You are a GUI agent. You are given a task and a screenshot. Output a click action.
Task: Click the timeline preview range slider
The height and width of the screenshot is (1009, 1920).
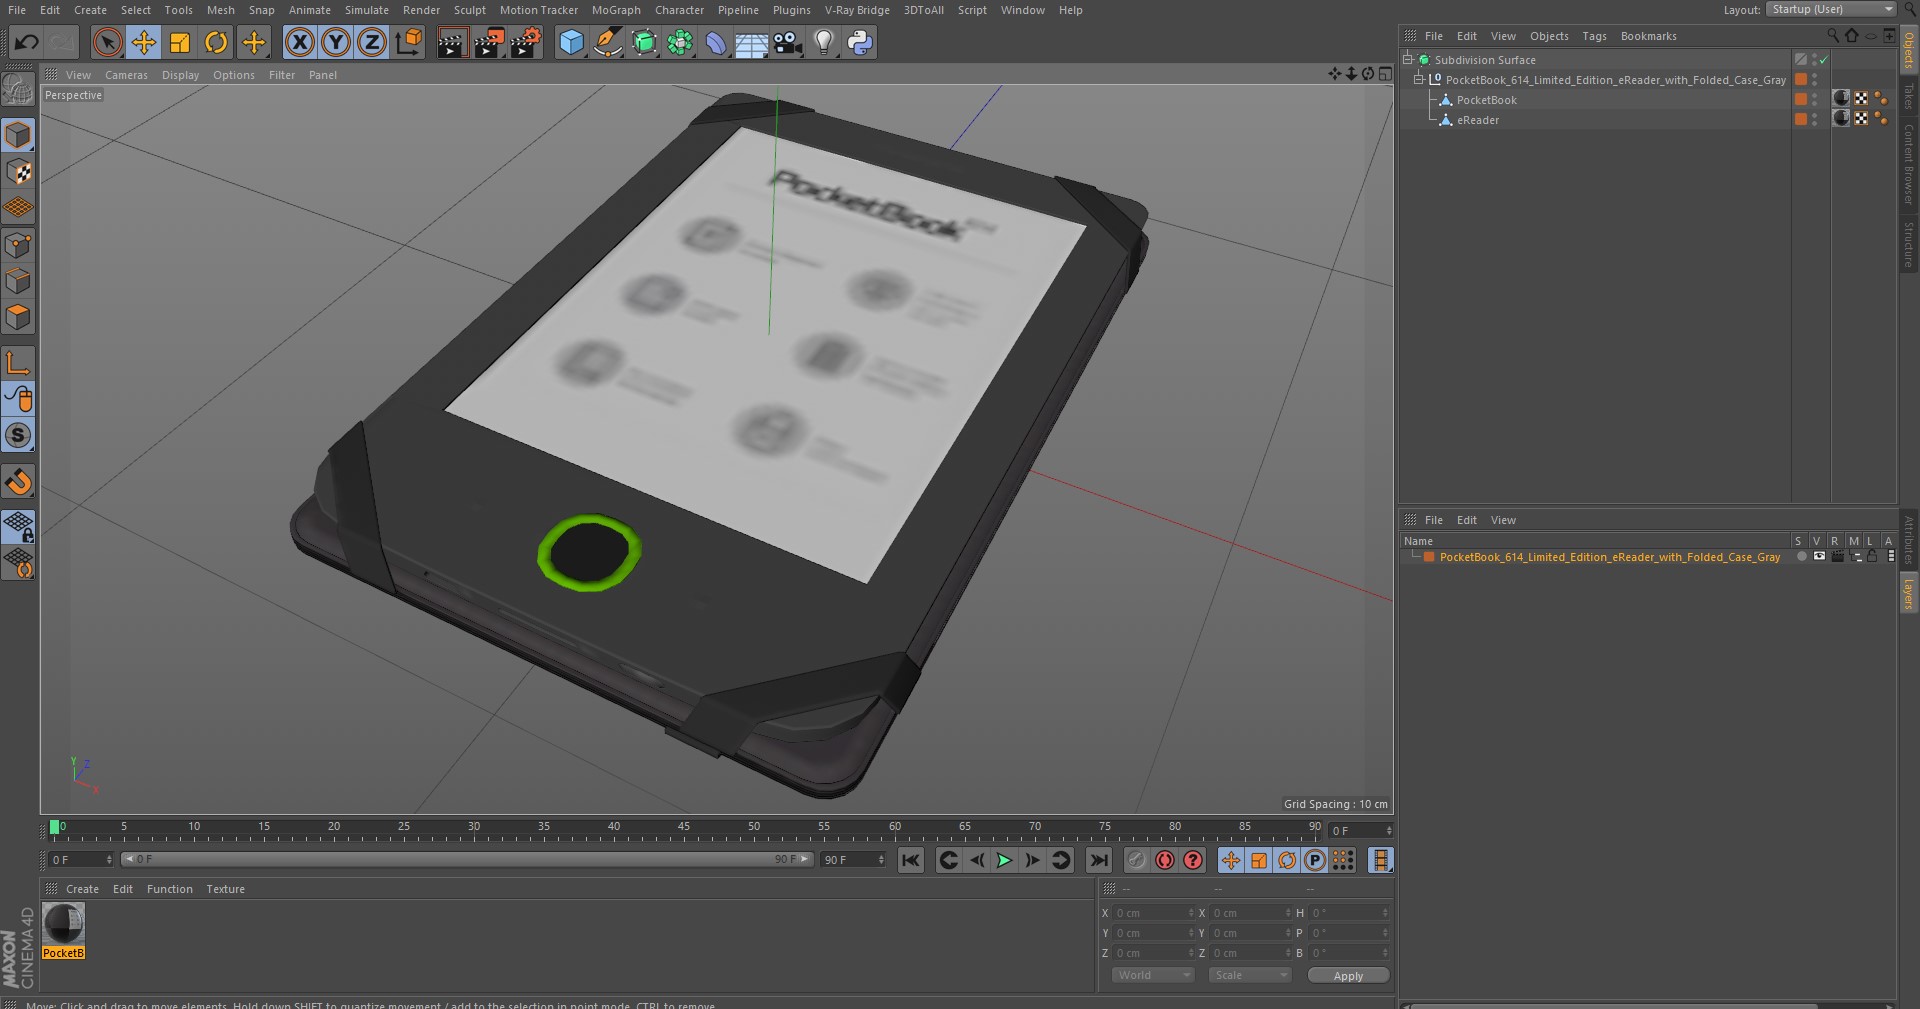[x=466, y=859]
